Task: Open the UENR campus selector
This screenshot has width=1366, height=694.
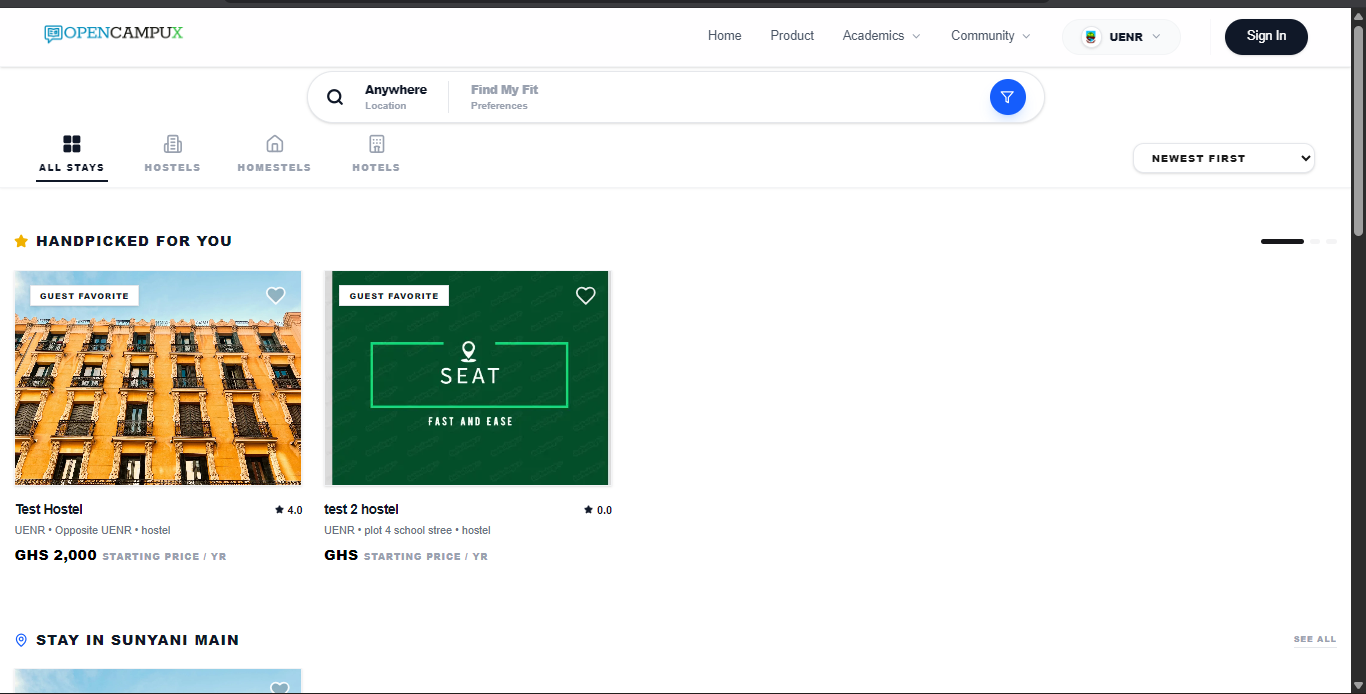Action: (x=1121, y=37)
